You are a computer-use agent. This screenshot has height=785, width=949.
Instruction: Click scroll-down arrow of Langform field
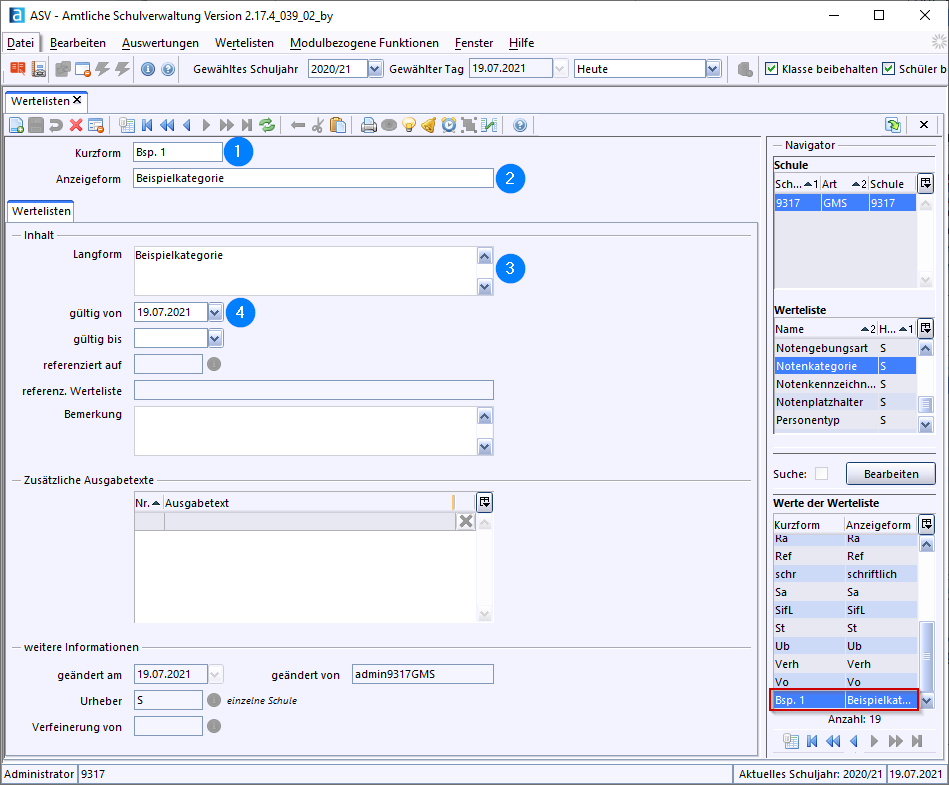484,287
